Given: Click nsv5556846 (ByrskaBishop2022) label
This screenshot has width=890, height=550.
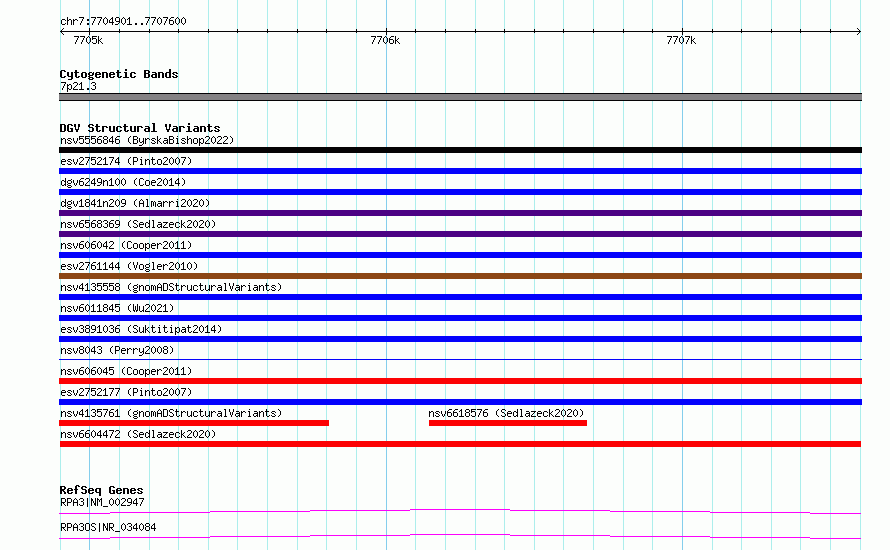Looking at the screenshot, I should 147,140.
